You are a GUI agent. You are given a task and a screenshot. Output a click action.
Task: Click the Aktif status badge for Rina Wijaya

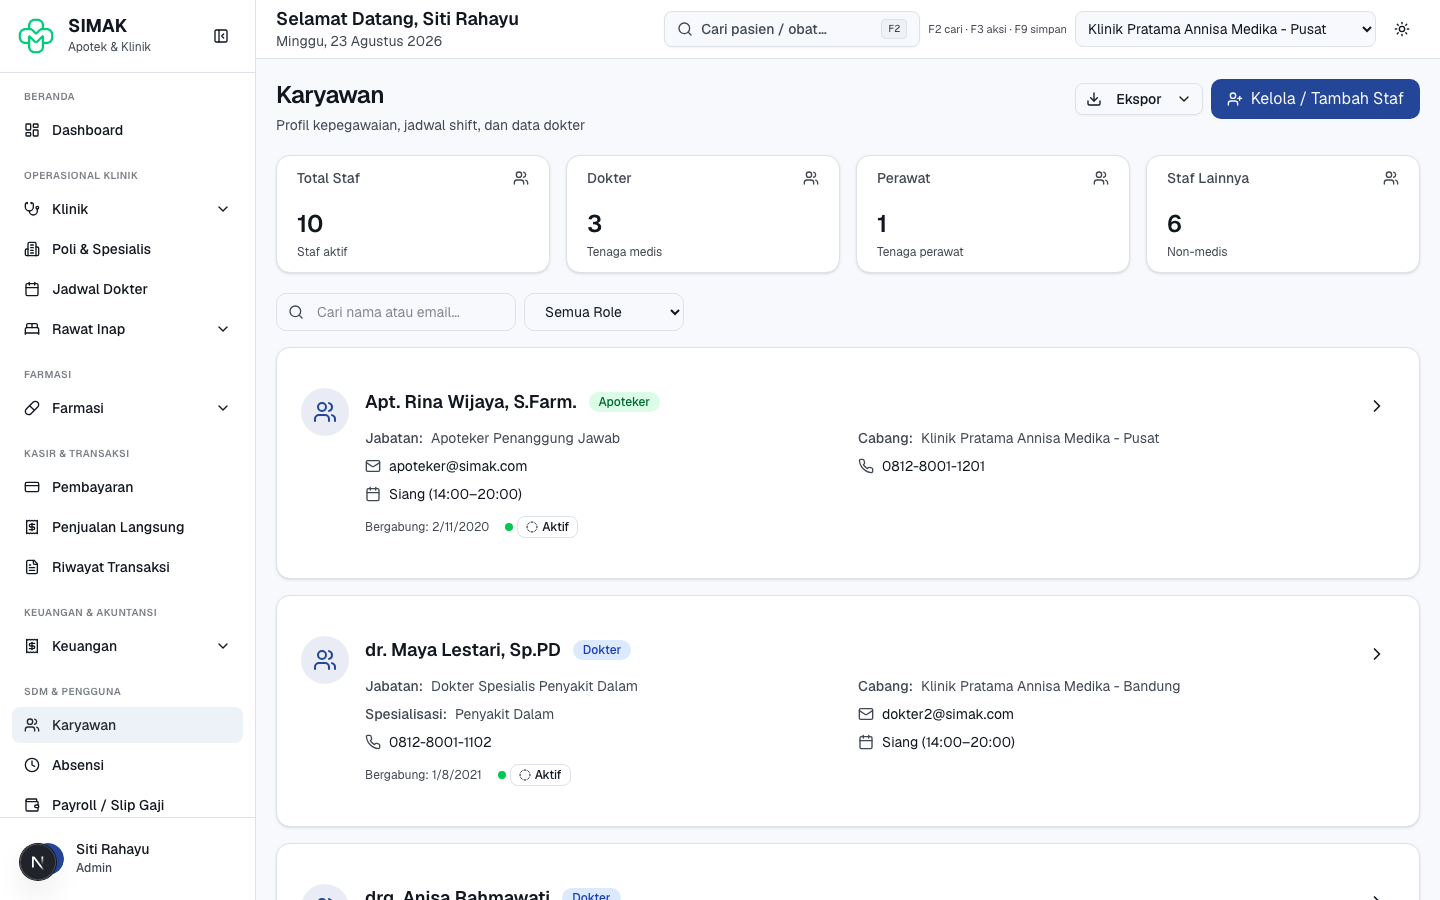coord(547,527)
